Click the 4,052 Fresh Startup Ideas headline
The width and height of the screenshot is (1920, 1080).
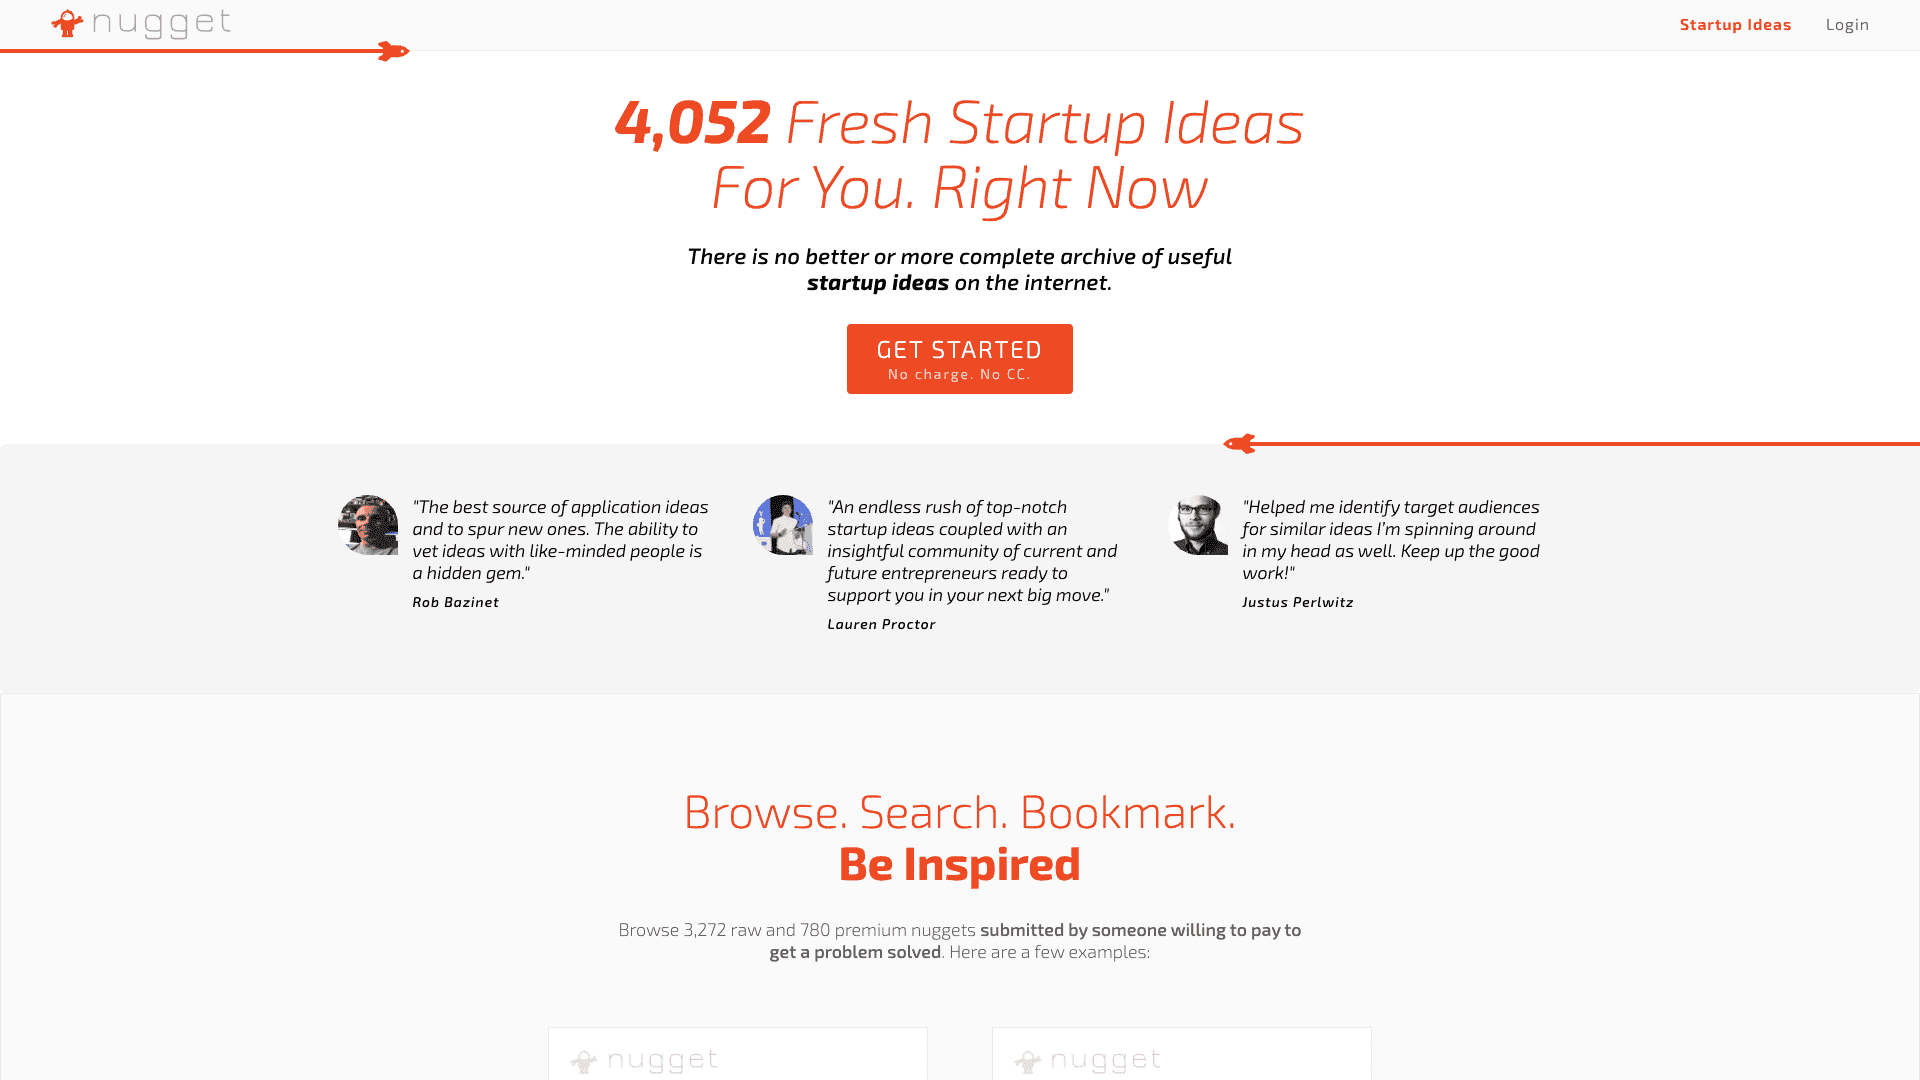[x=960, y=155]
